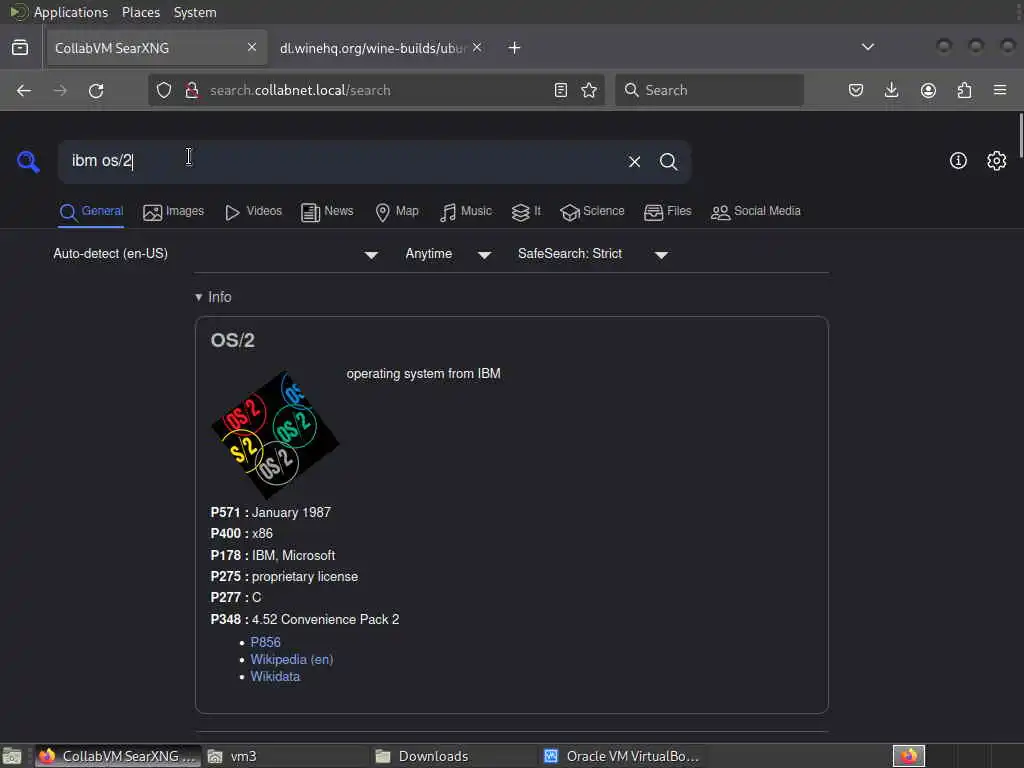This screenshot has width=1024, height=768.
Task: Click 'proprietary license' text
Action: tap(305, 577)
